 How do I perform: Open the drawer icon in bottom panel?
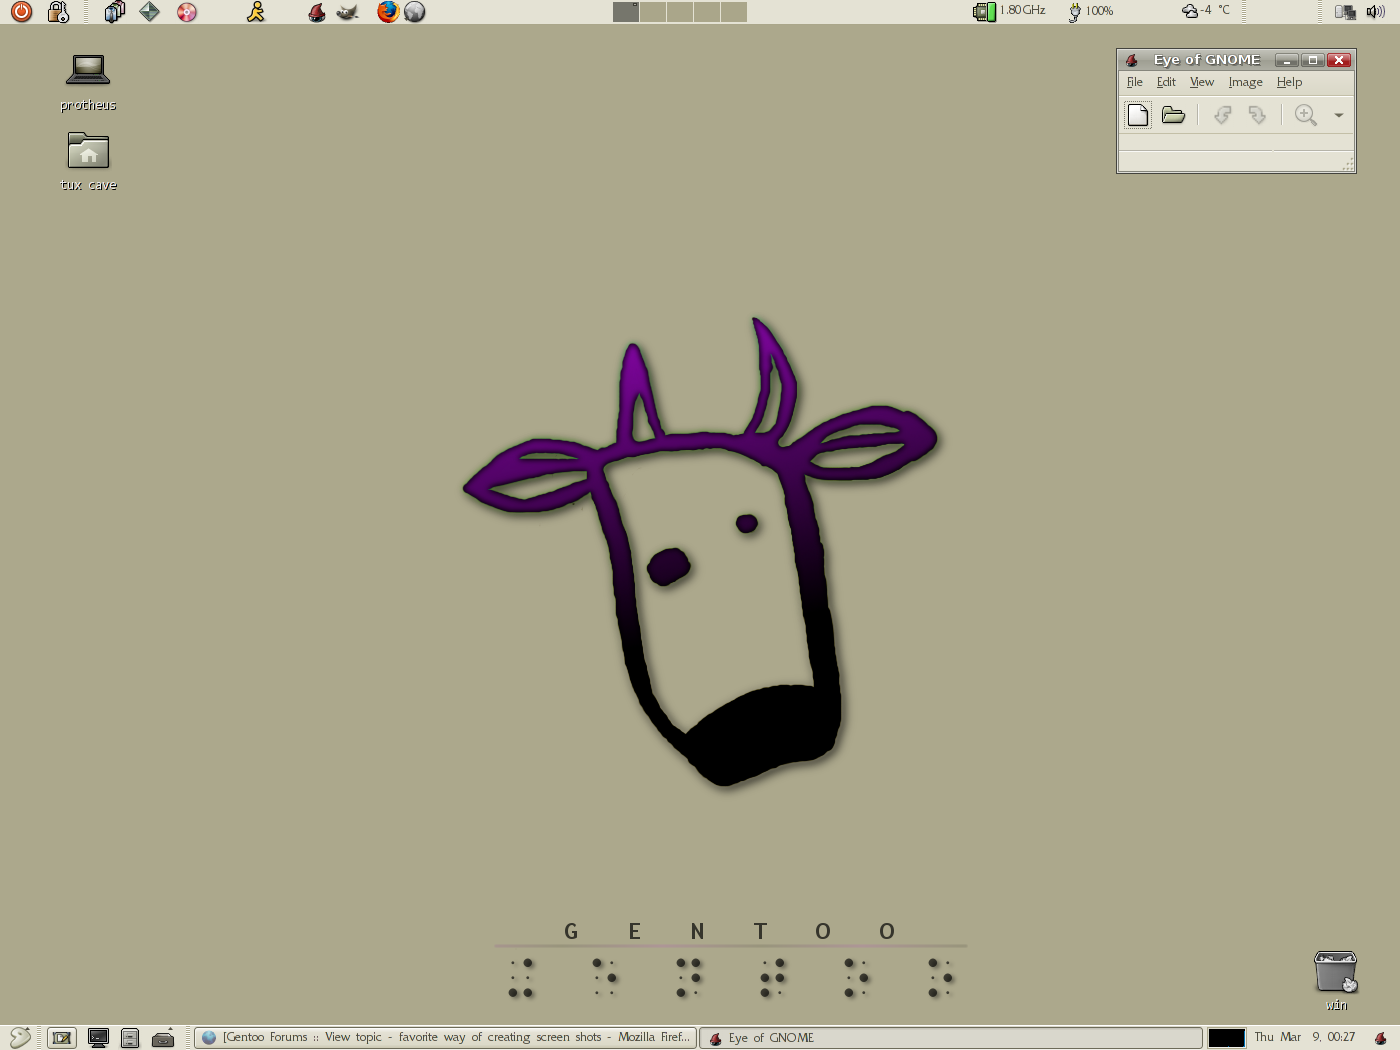[x=163, y=1038]
